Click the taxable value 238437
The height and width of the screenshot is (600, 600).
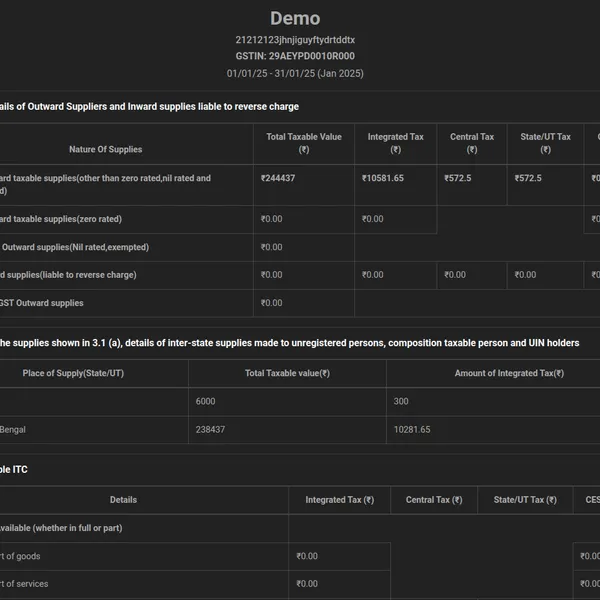tap(210, 430)
